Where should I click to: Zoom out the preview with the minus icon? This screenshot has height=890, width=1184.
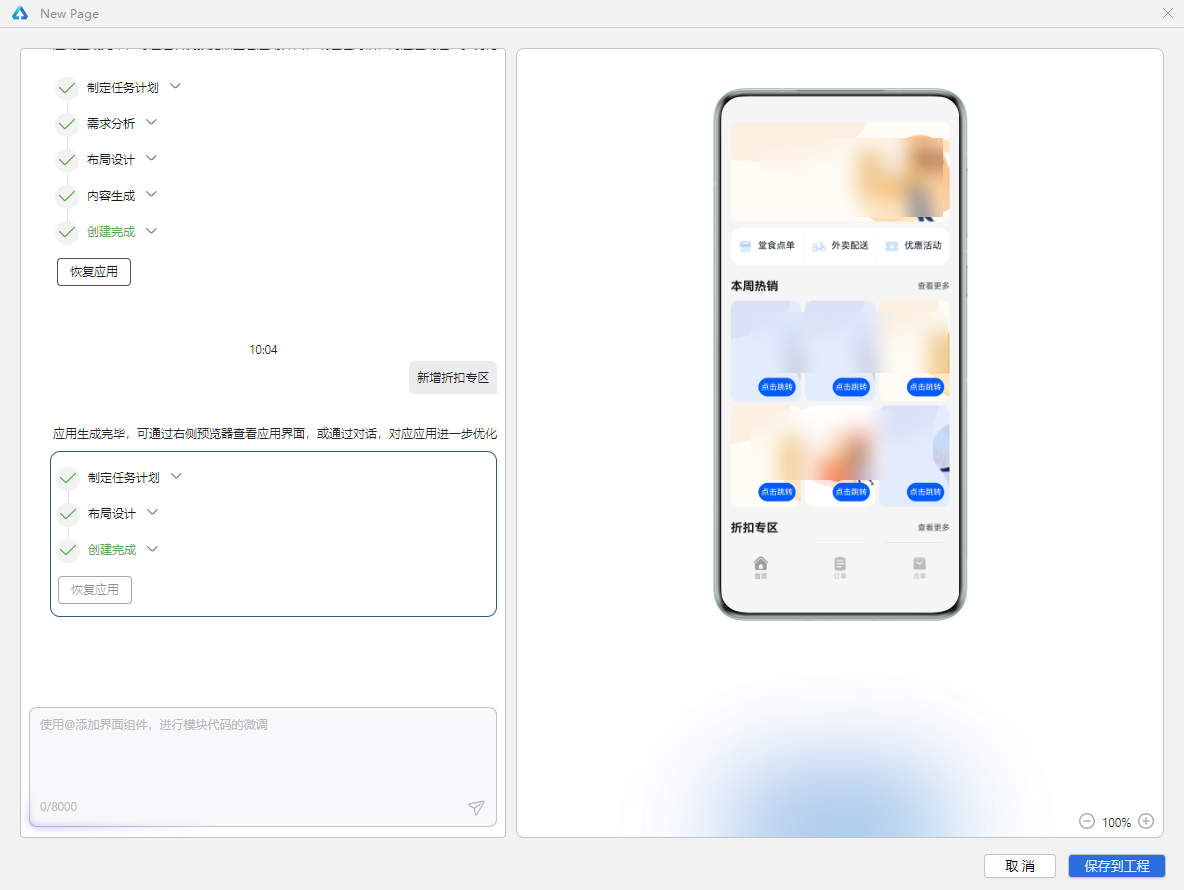click(x=1087, y=821)
